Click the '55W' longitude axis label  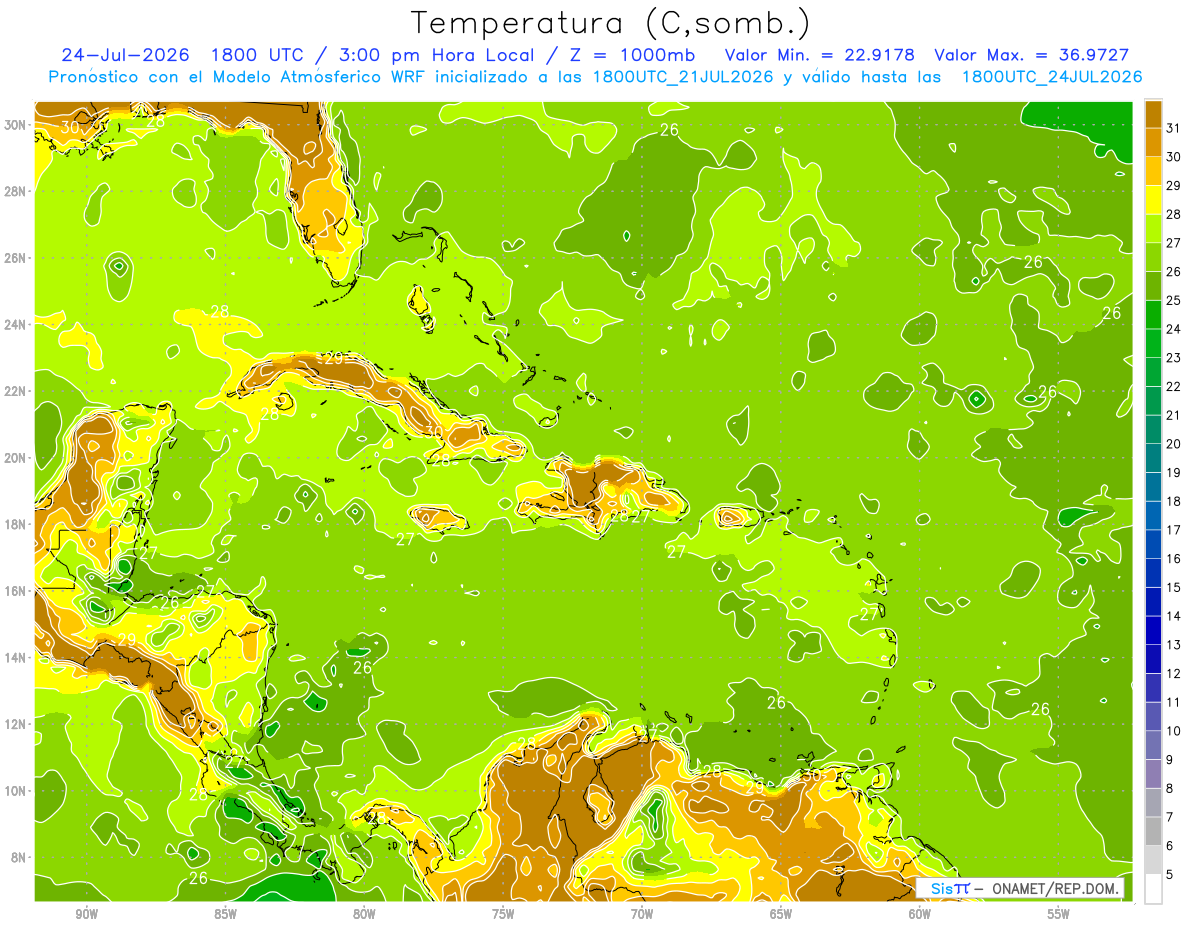pyautogui.click(x=1059, y=914)
